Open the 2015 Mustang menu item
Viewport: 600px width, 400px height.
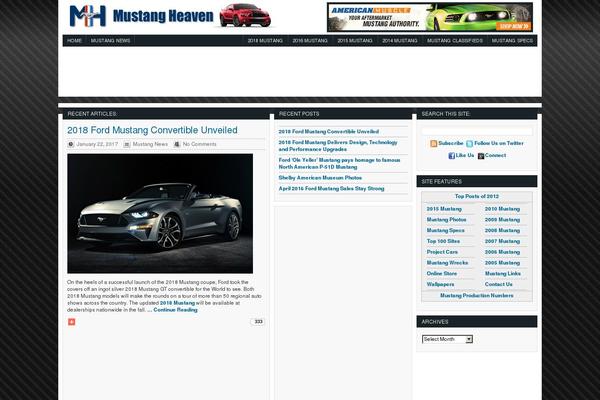[355, 41]
